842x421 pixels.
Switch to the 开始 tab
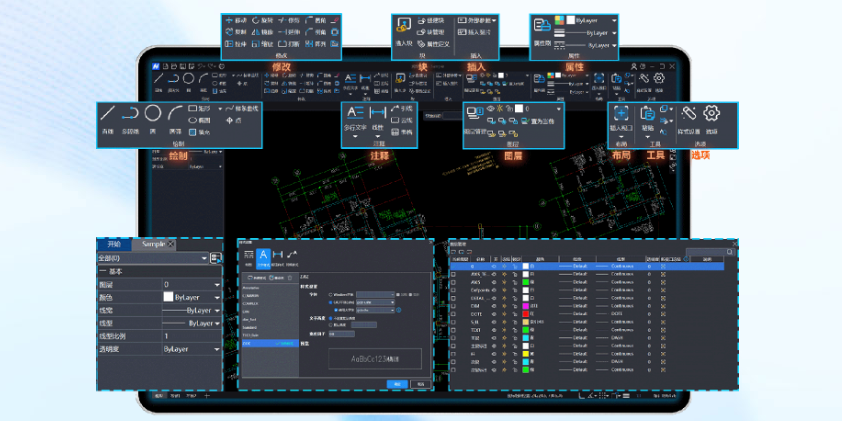pos(113,244)
